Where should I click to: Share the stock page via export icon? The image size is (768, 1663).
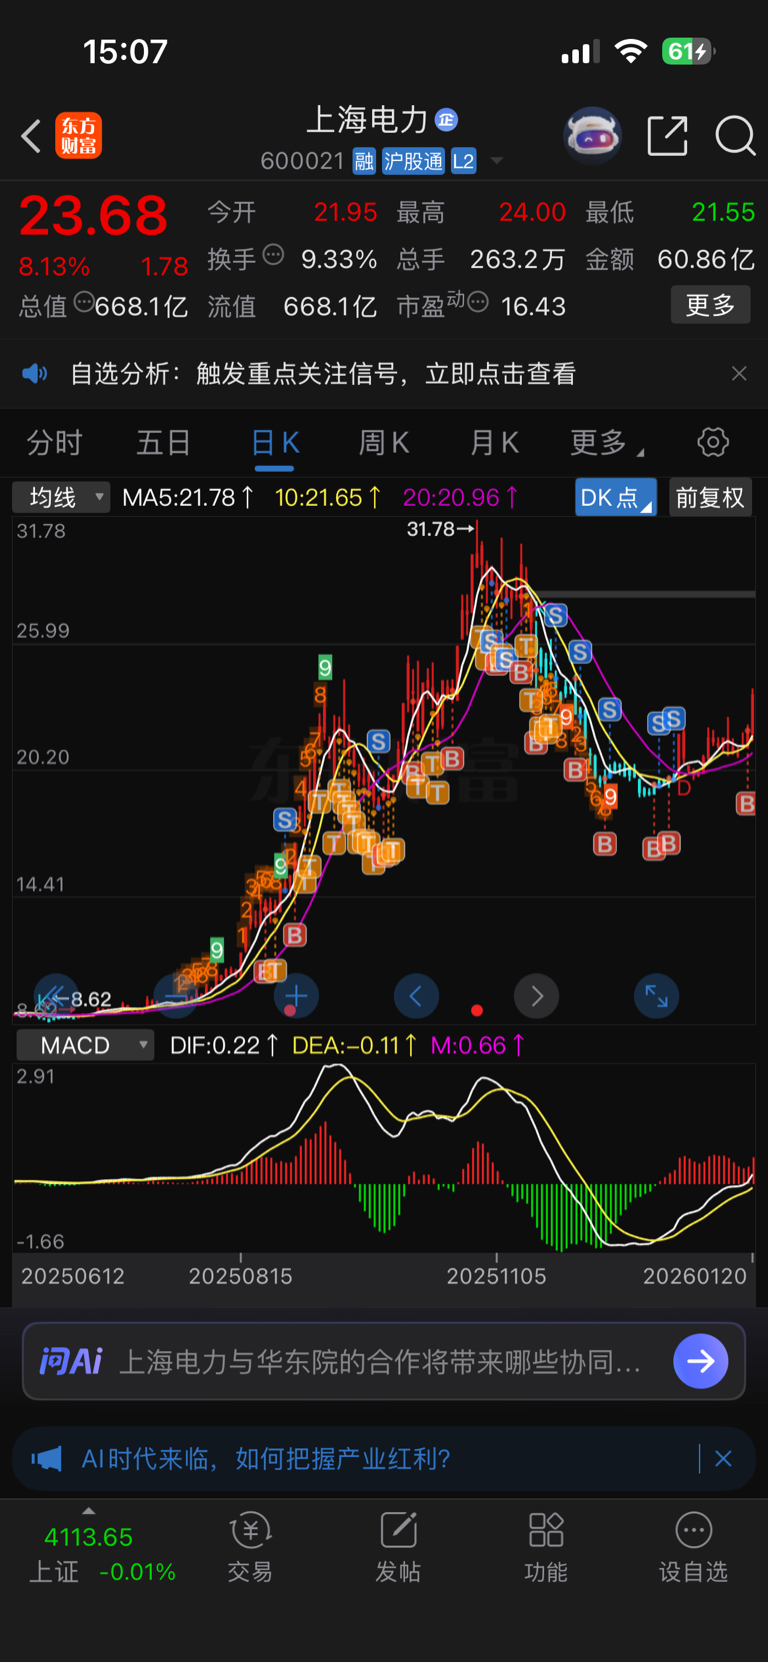pos(667,135)
